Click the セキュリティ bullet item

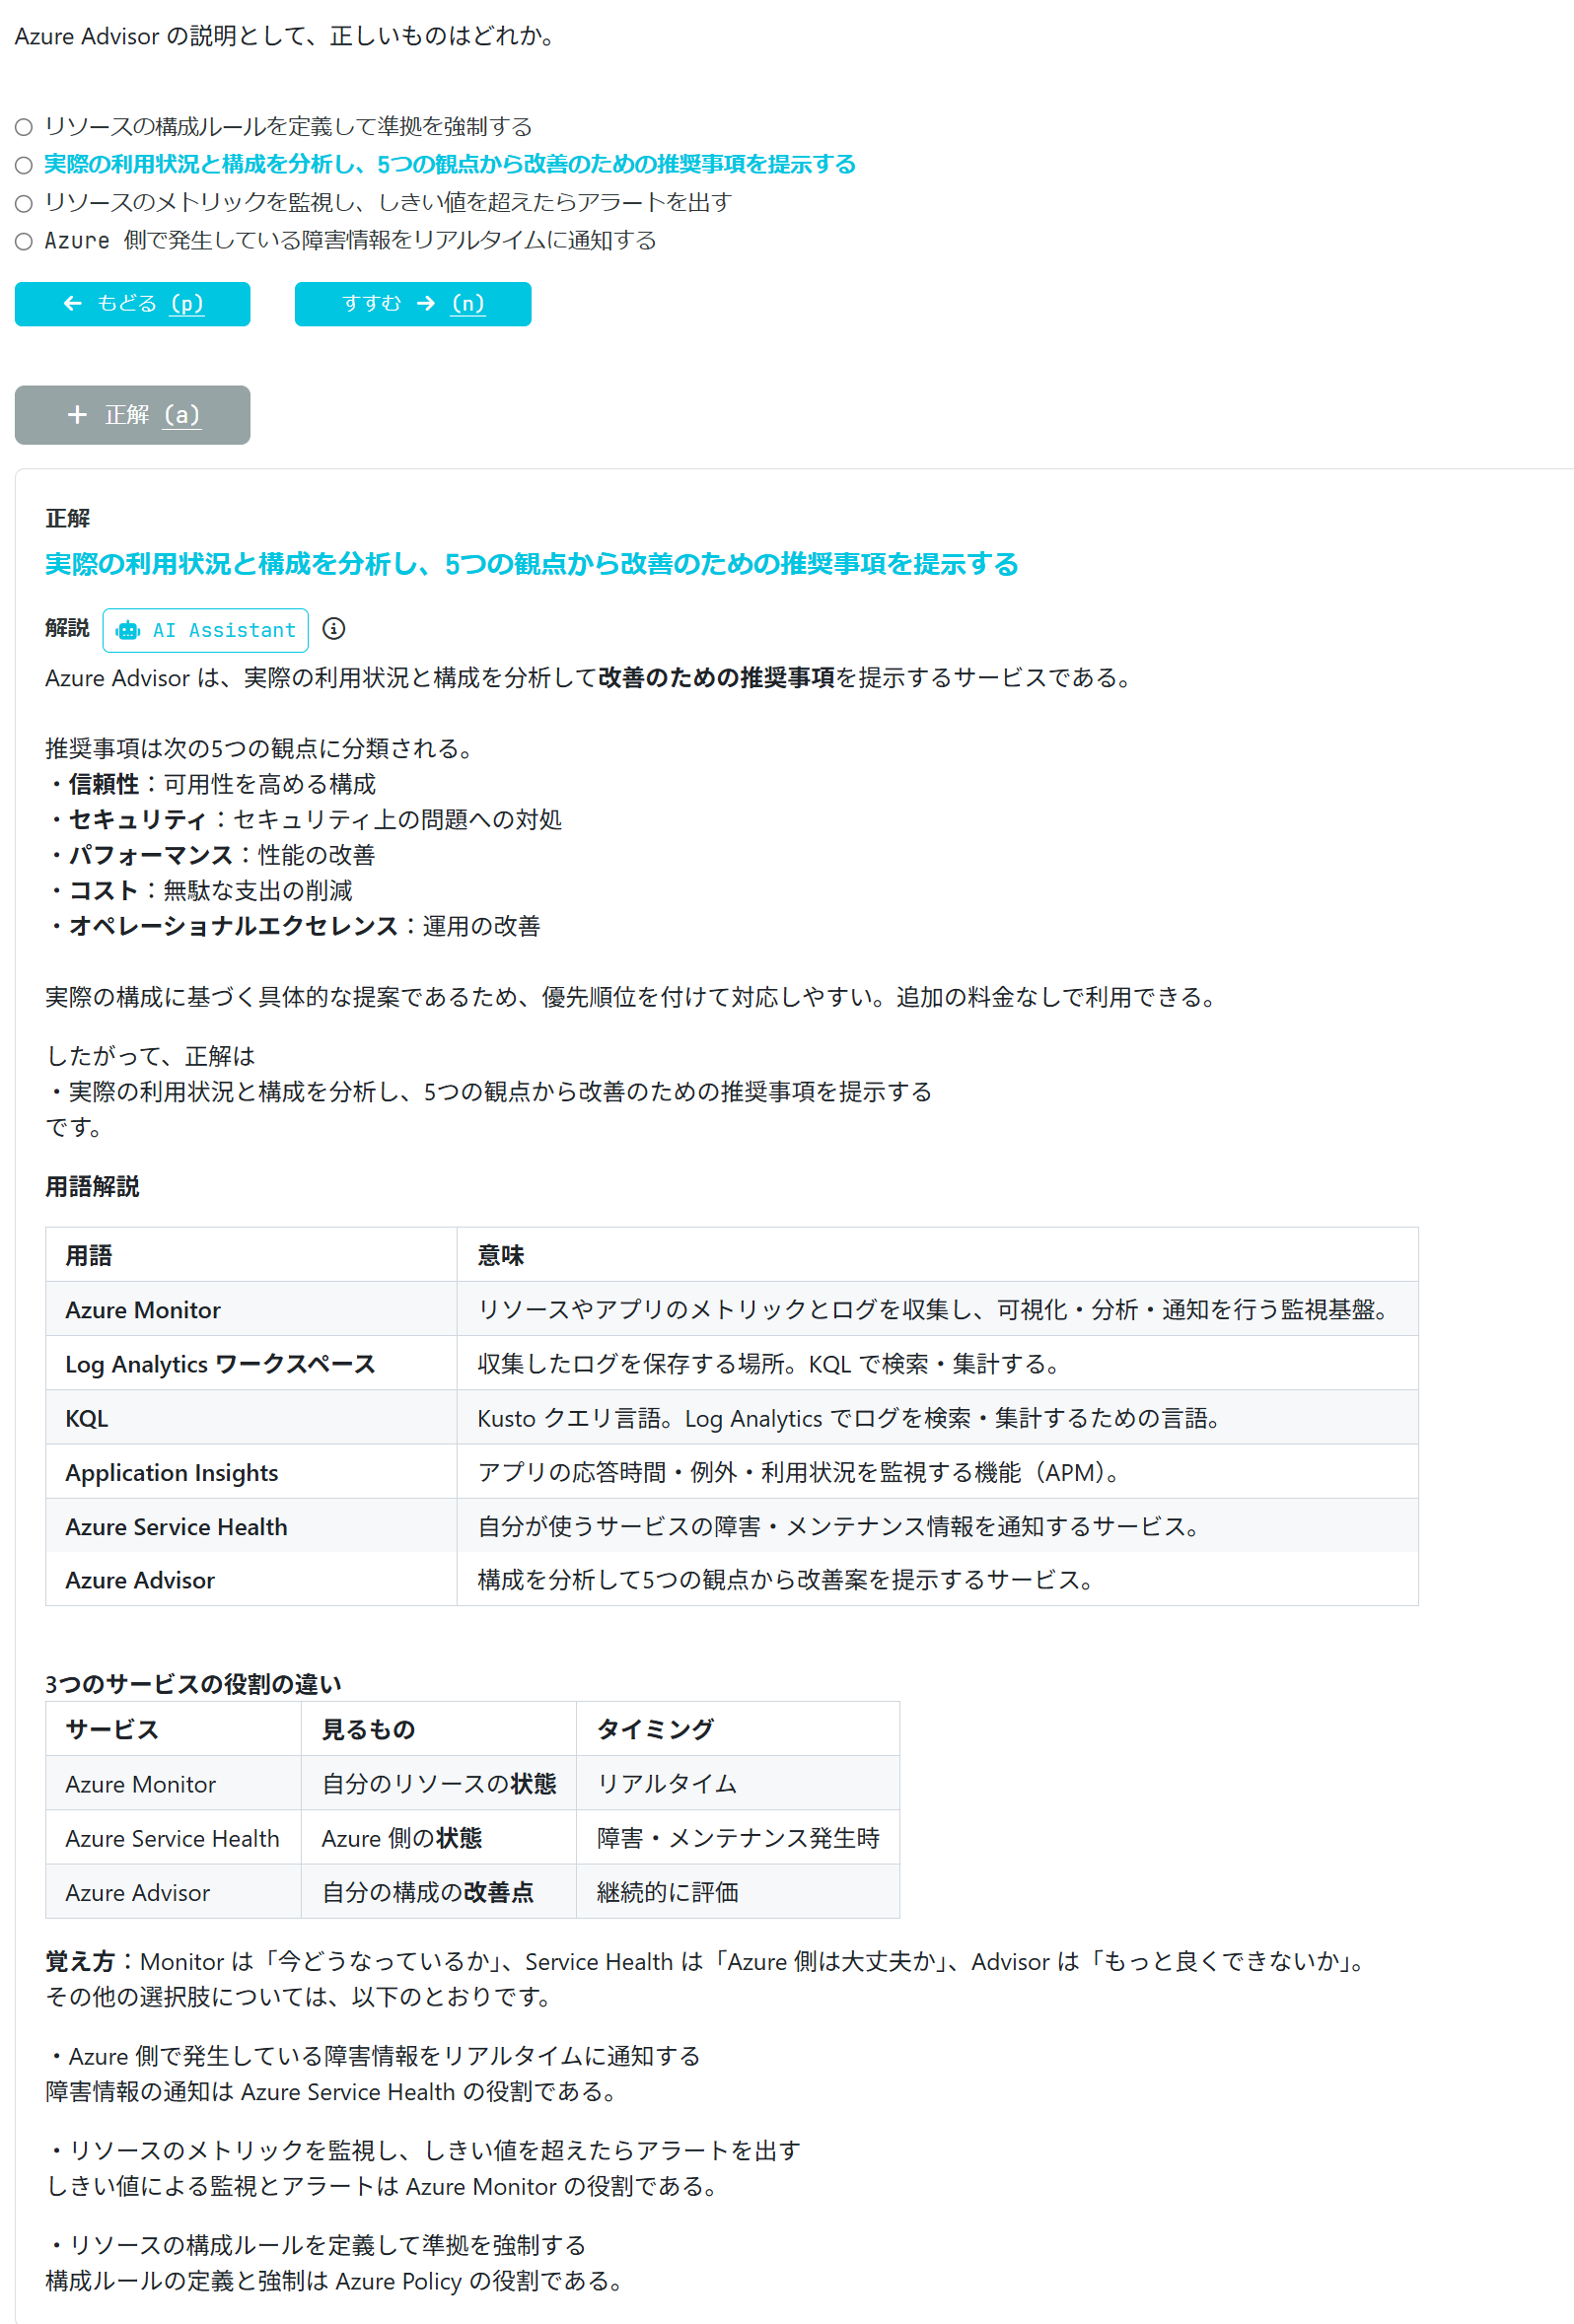304,820
